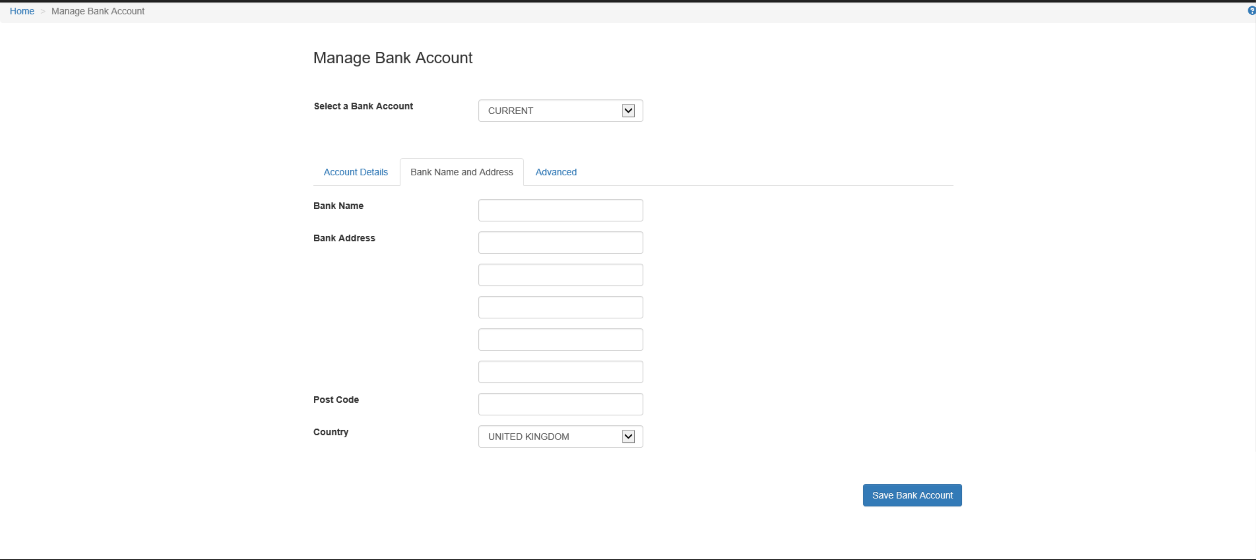Screen dimensions: 1256x560
Task: Click the fourth Bank Address line field
Action: [x=561, y=340]
